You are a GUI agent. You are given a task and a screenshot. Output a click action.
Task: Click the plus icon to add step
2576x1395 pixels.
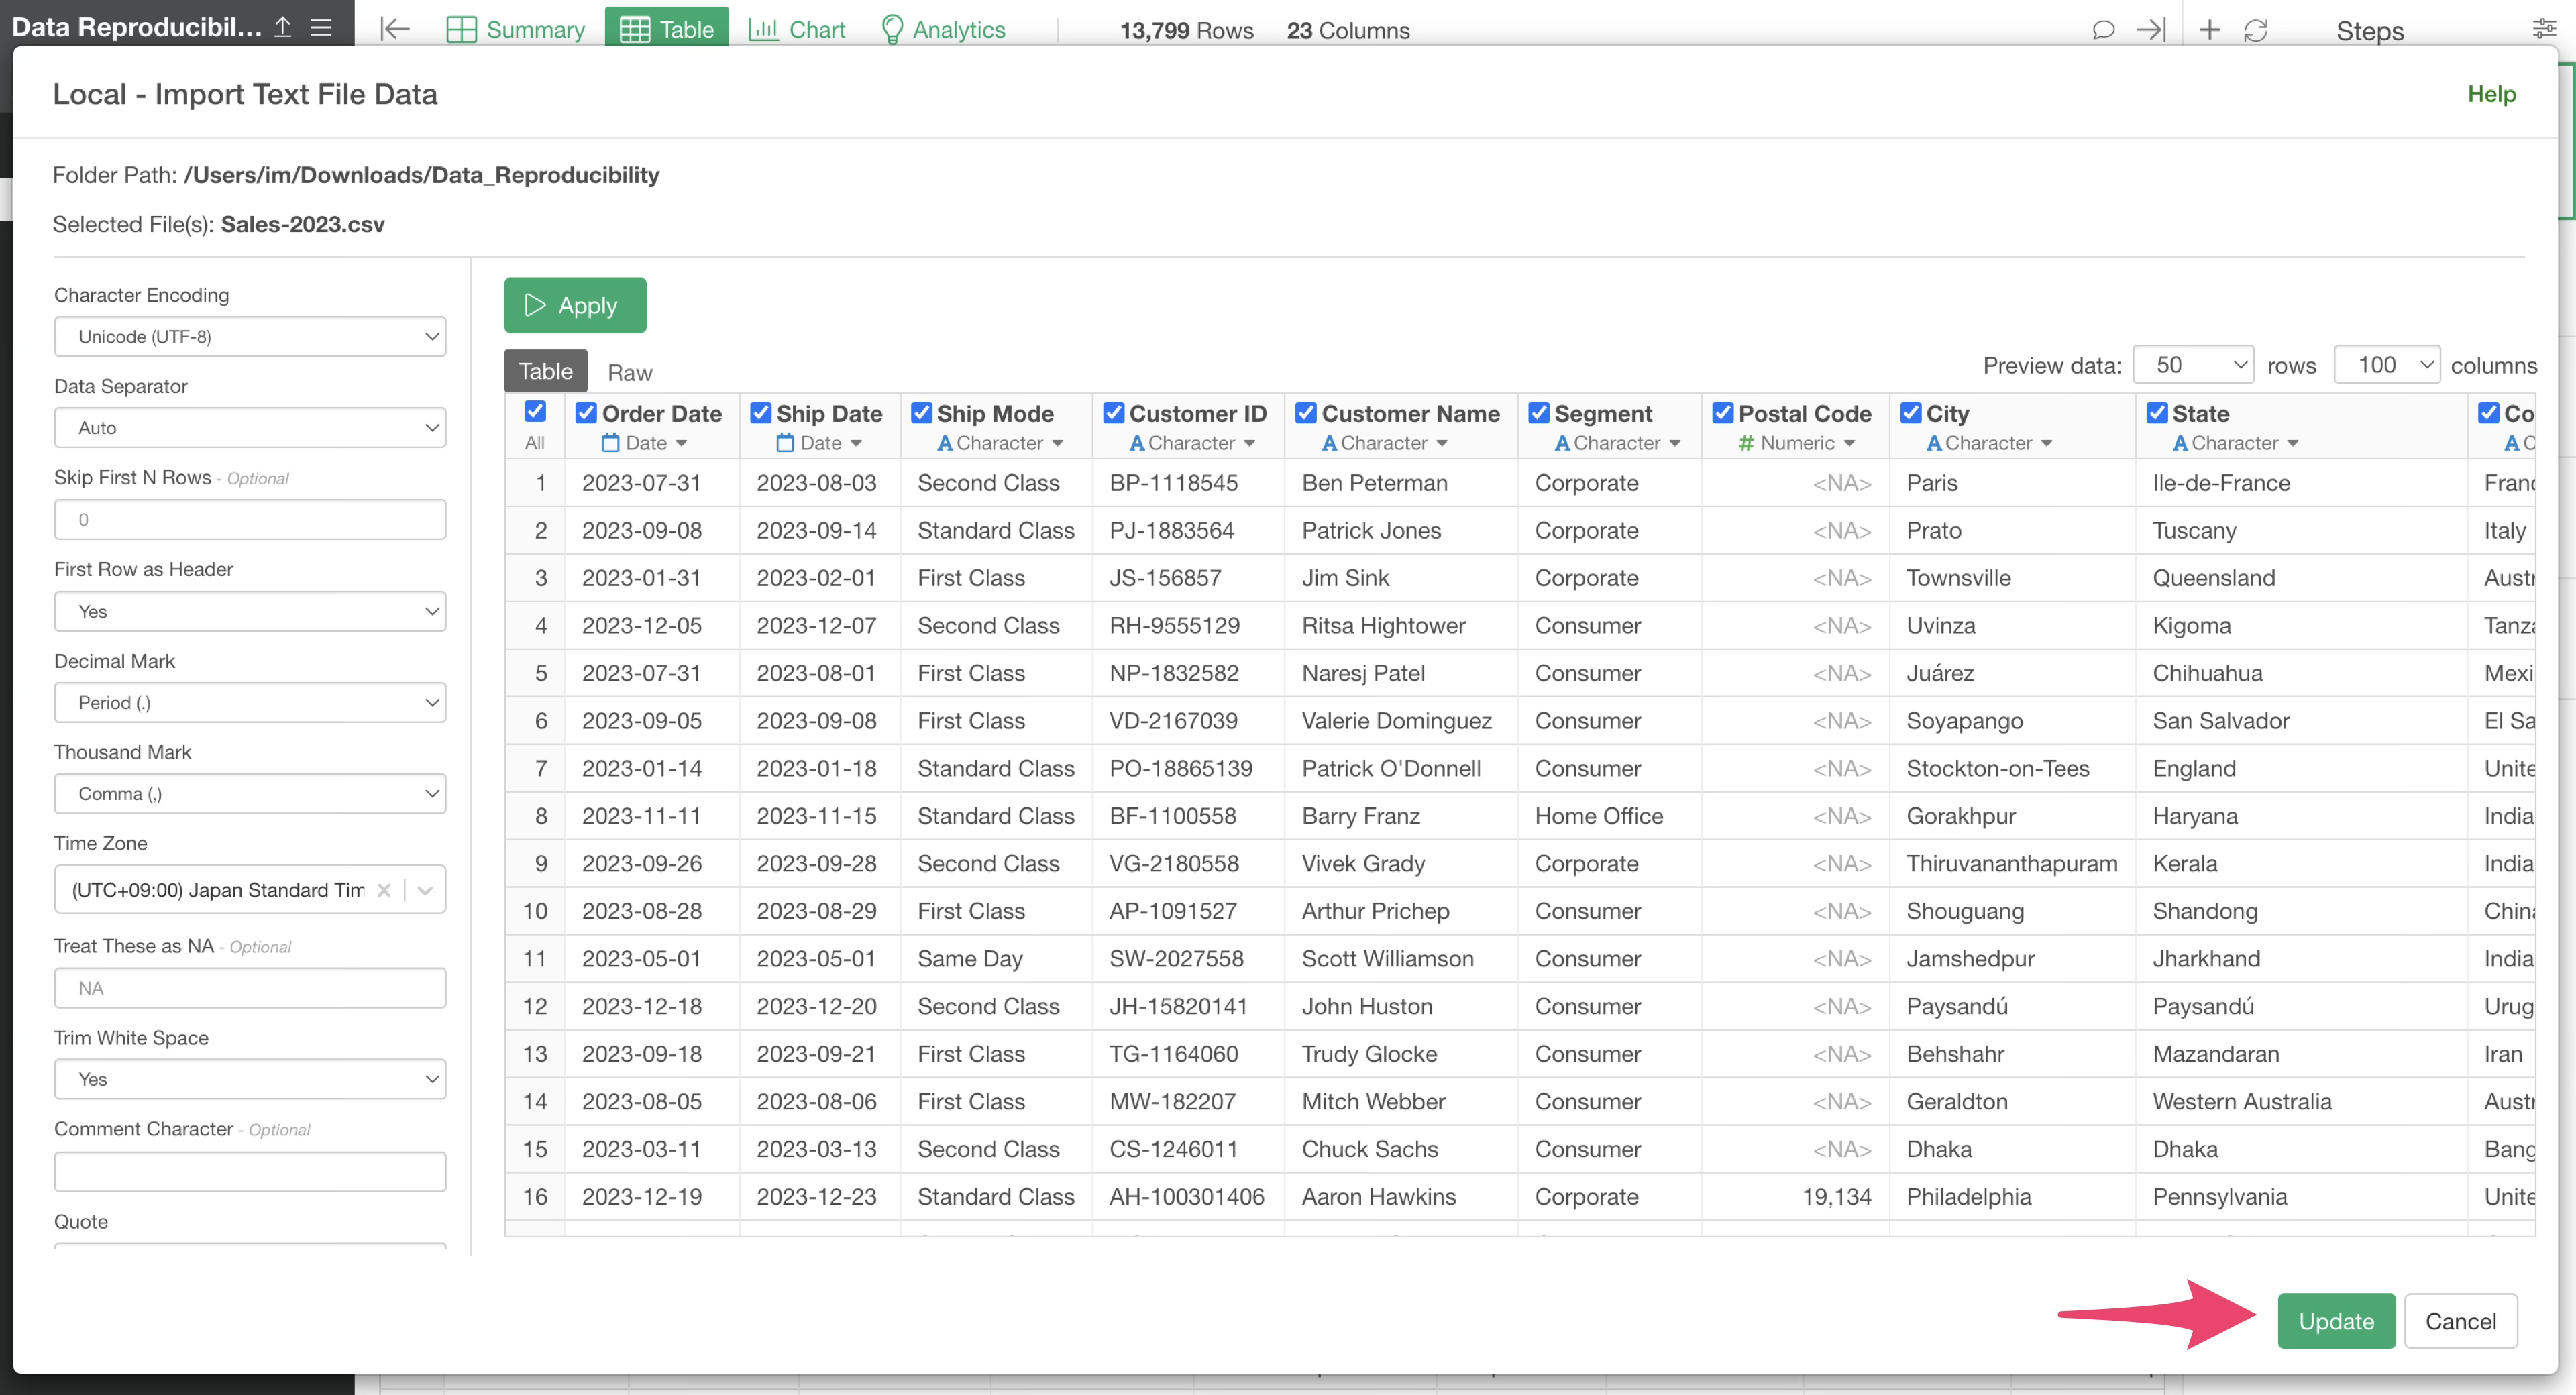tap(2209, 30)
